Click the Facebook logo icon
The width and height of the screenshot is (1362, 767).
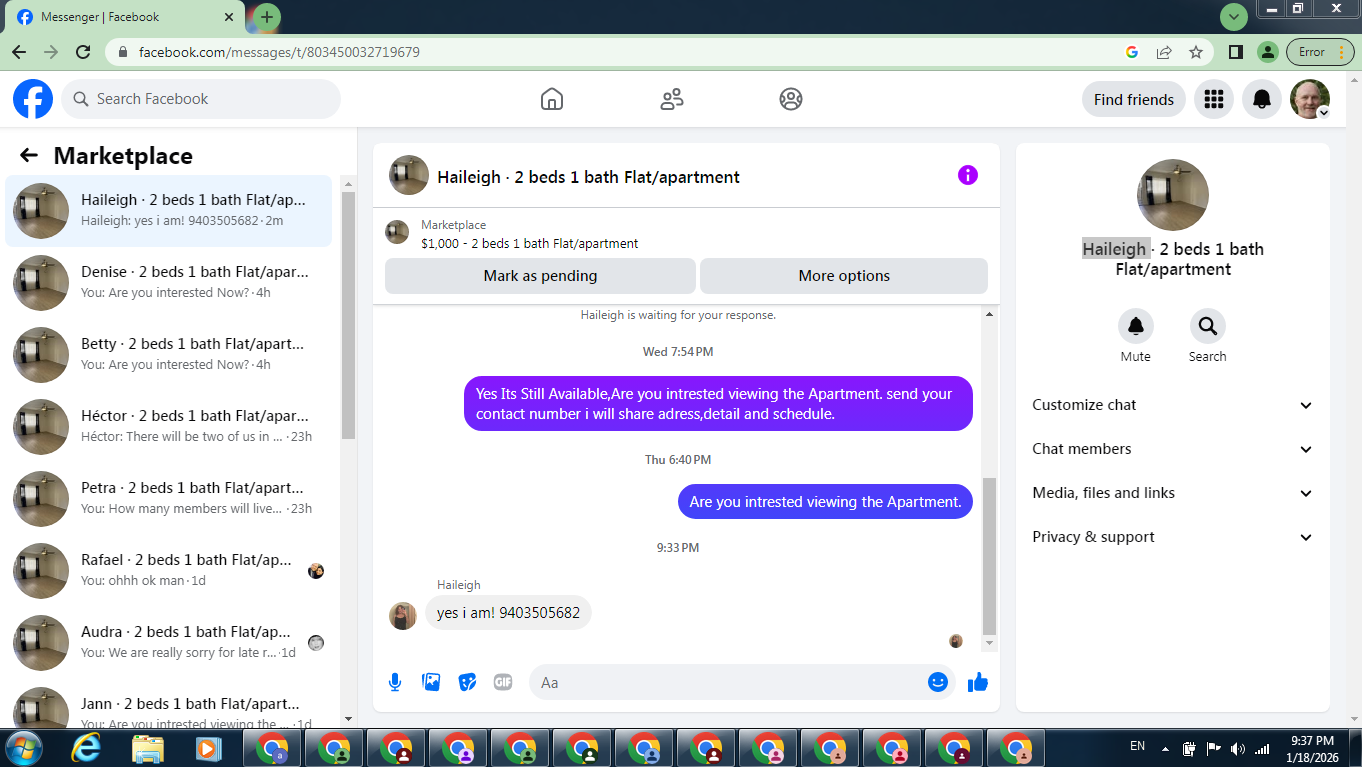(33, 99)
